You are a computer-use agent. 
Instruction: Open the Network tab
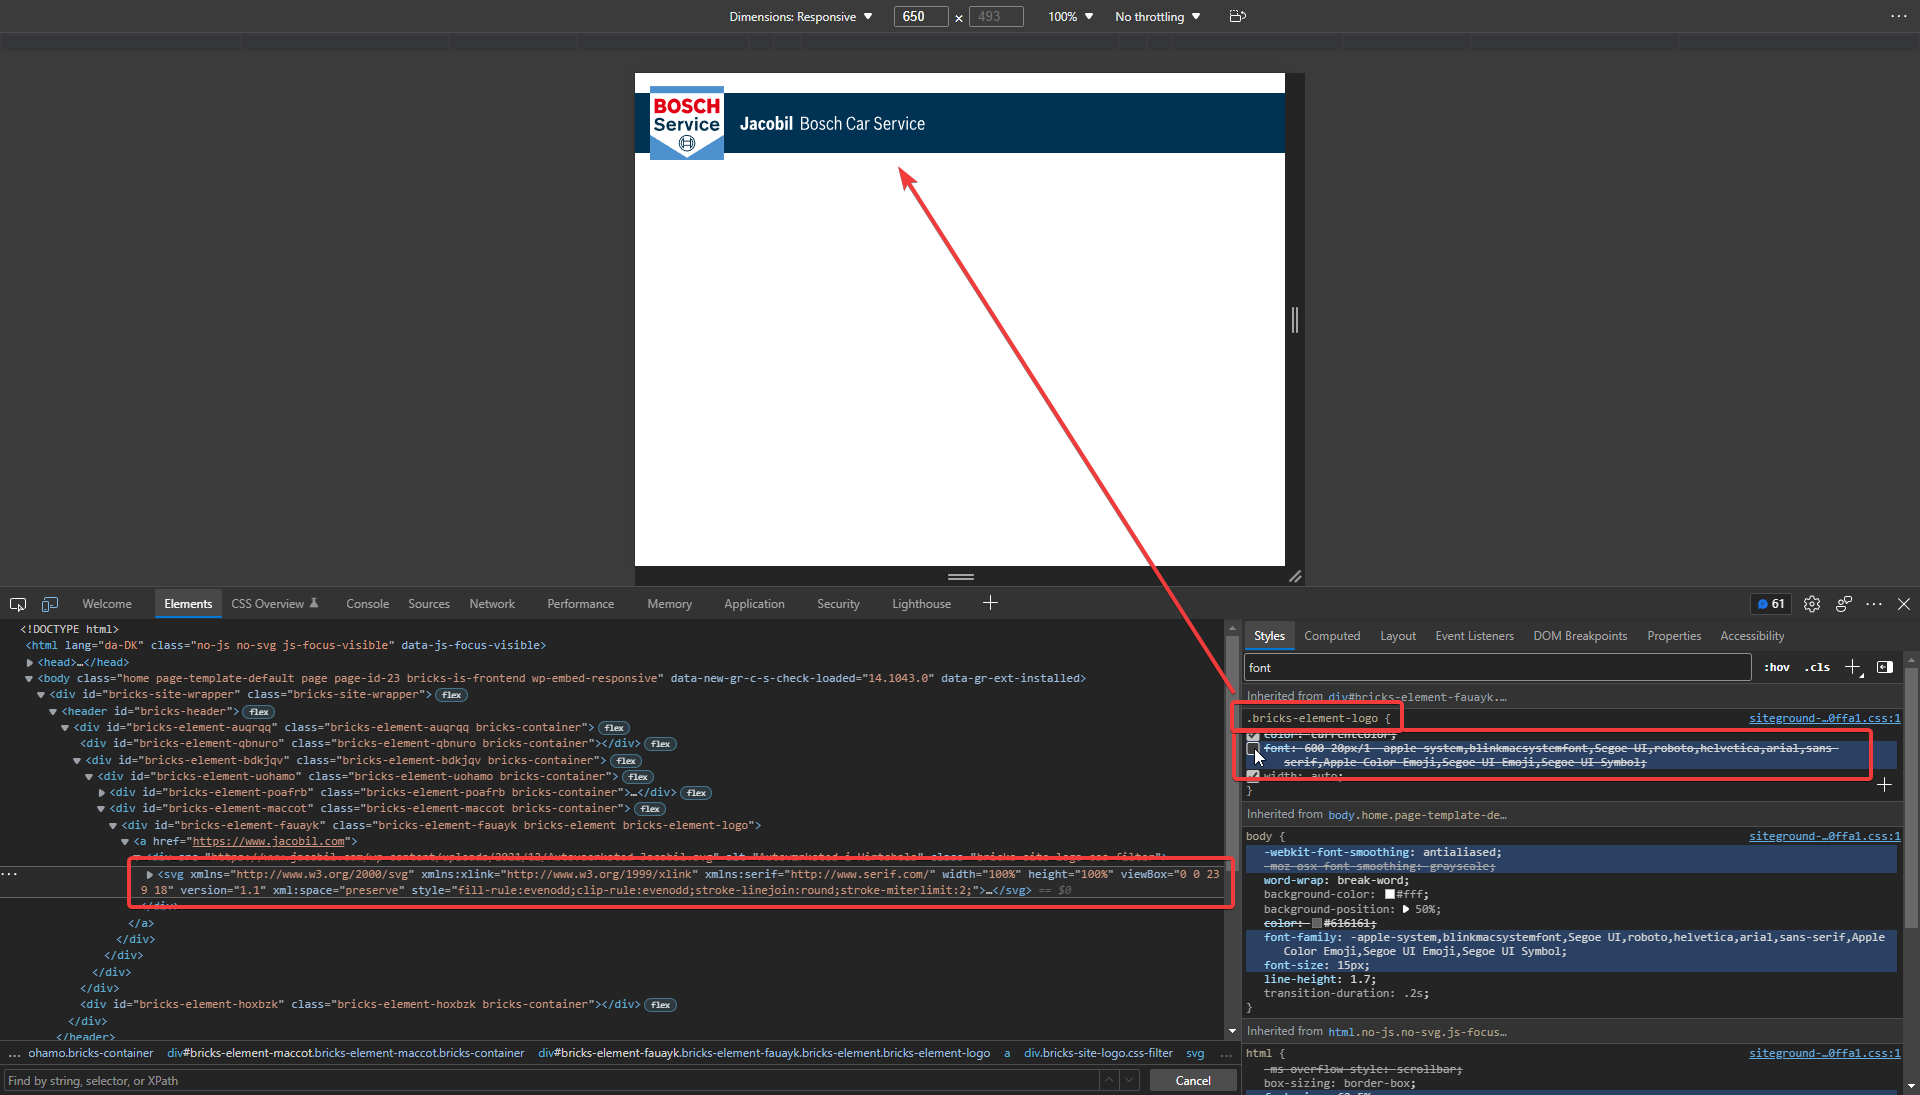coord(492,604)
